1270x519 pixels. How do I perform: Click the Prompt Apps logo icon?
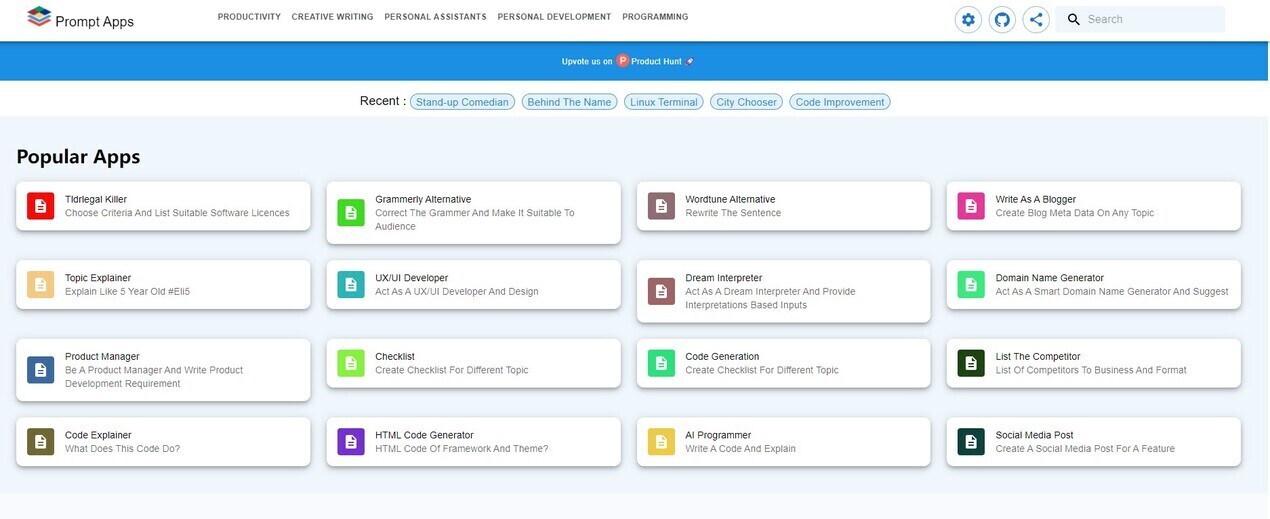pyautogui.click(x=39, y=17)
